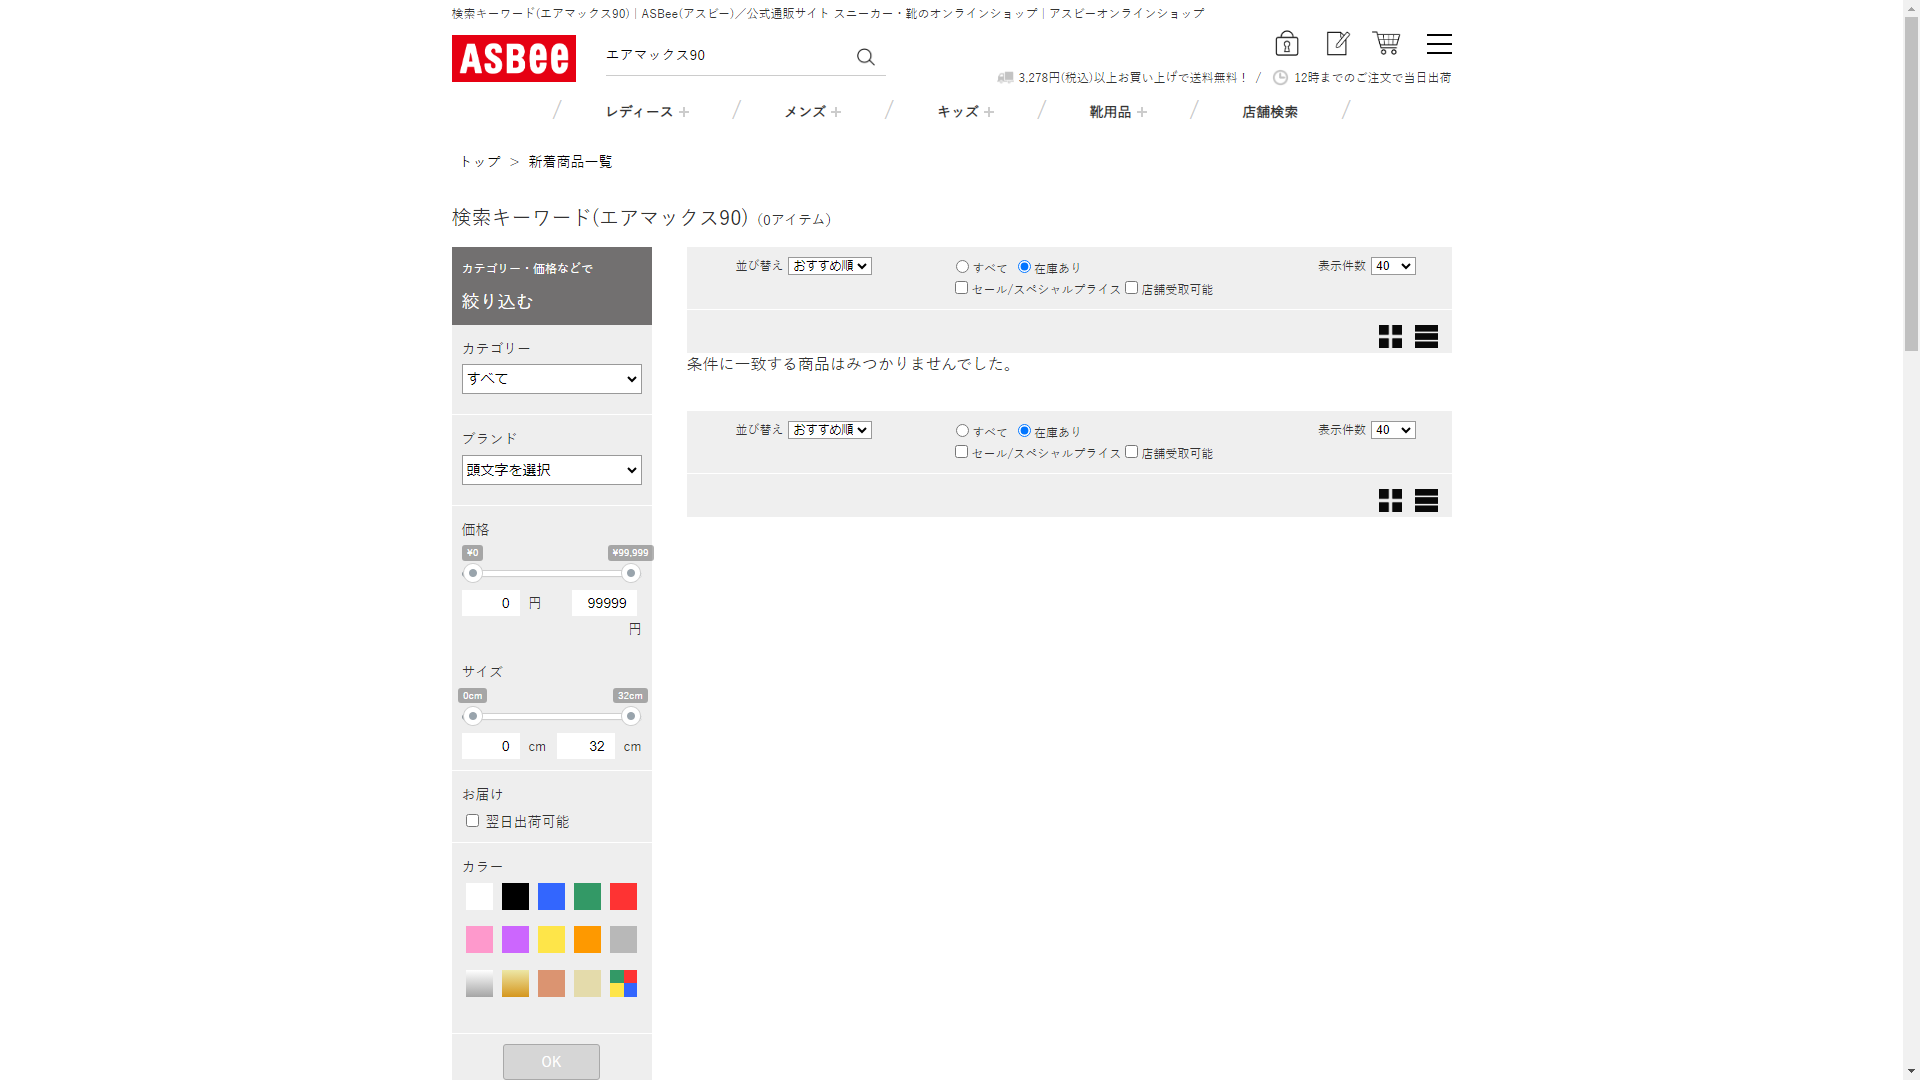Switch to list view in top toolbar
1920x1080 pixels.
coord(1426,336)
